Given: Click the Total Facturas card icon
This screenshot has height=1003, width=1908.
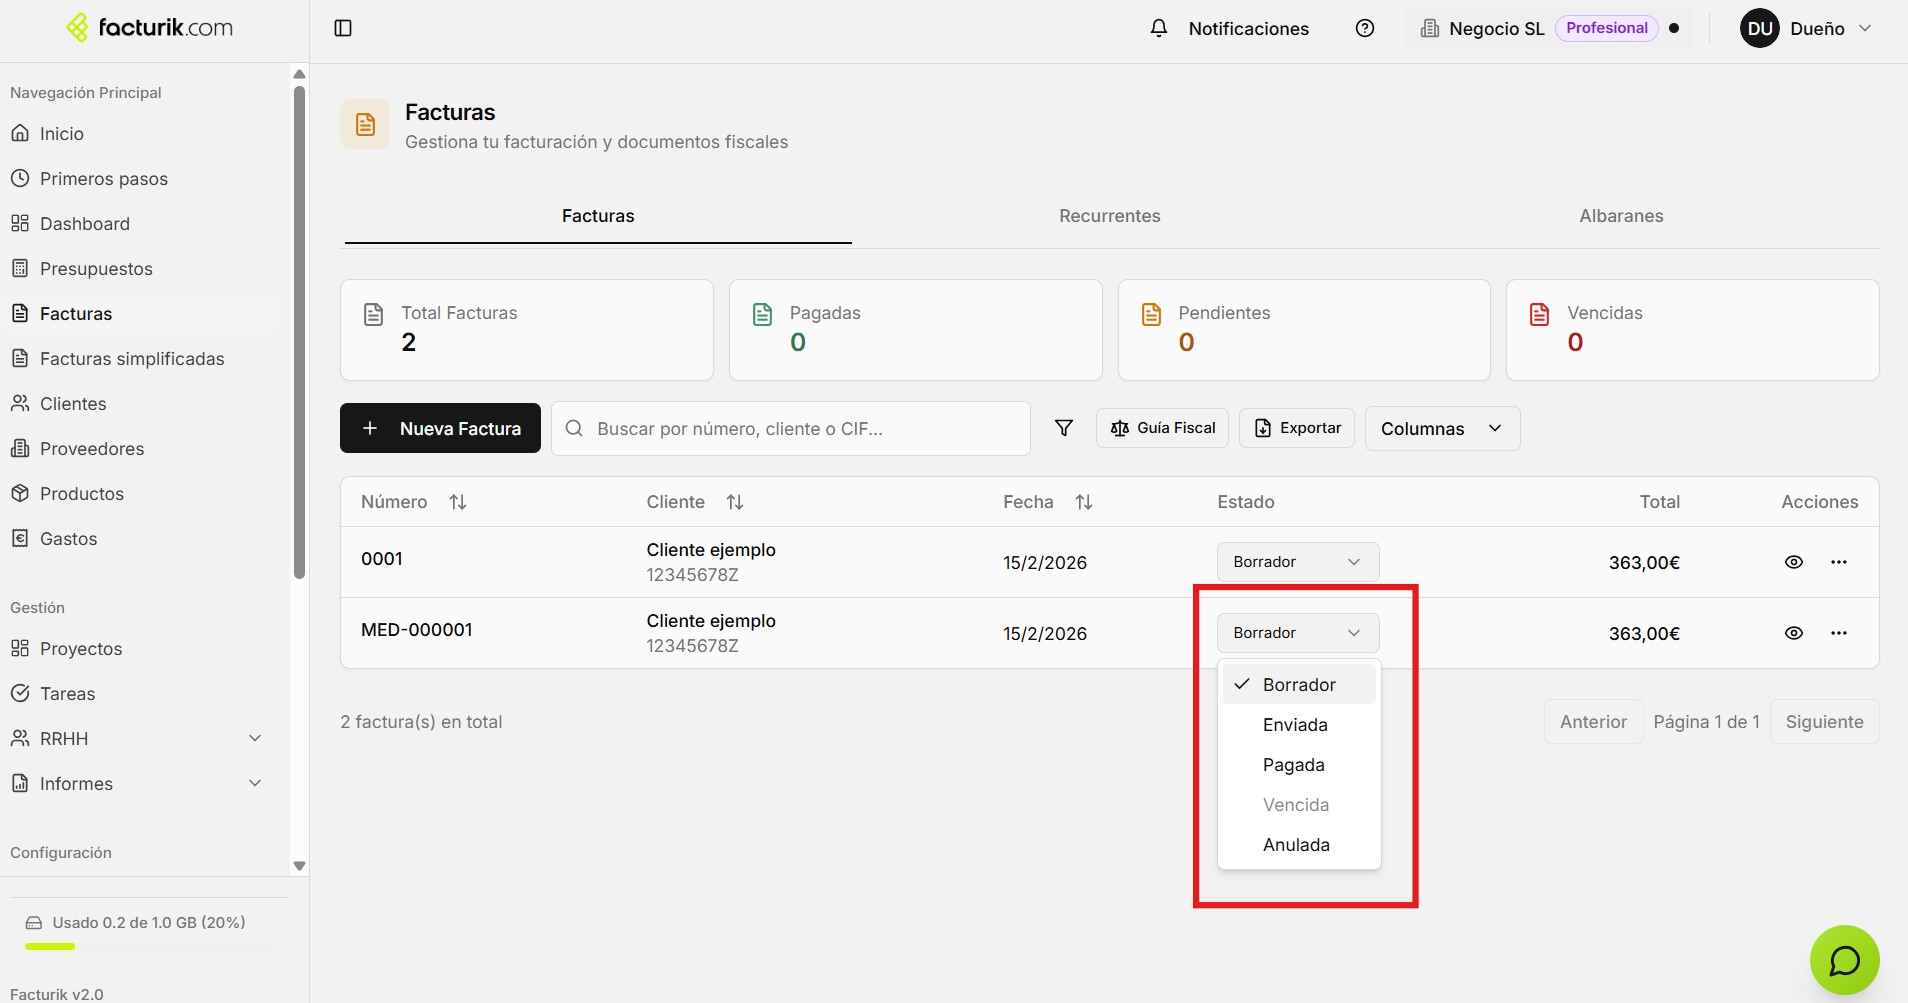Looking at the screenshot, I should 373,314.
